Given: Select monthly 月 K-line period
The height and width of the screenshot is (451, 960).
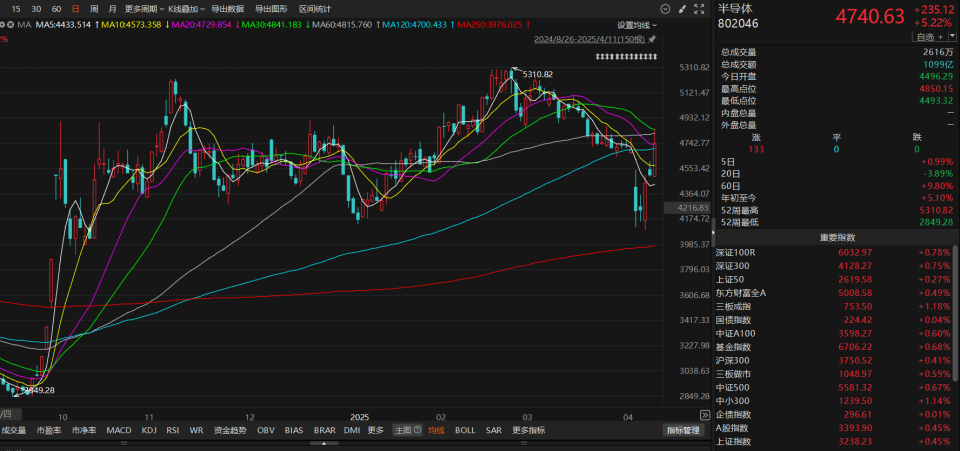Looking at the screenshot, I should tap(111, 9).
